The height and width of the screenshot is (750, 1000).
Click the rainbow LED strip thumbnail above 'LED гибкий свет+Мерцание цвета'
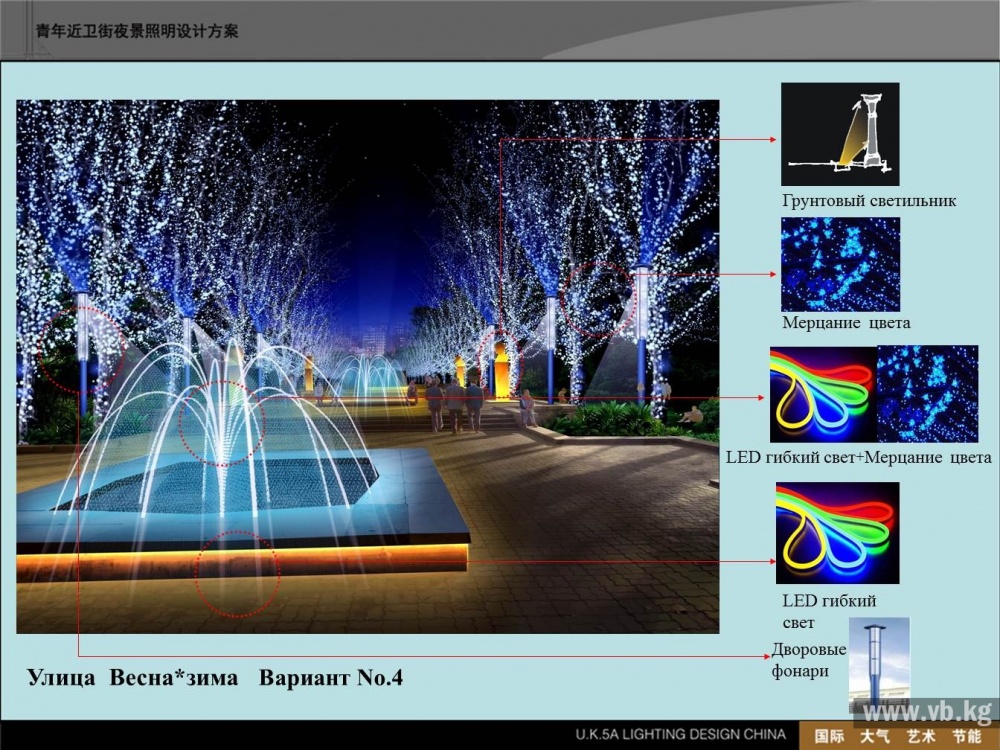[823, 394]
